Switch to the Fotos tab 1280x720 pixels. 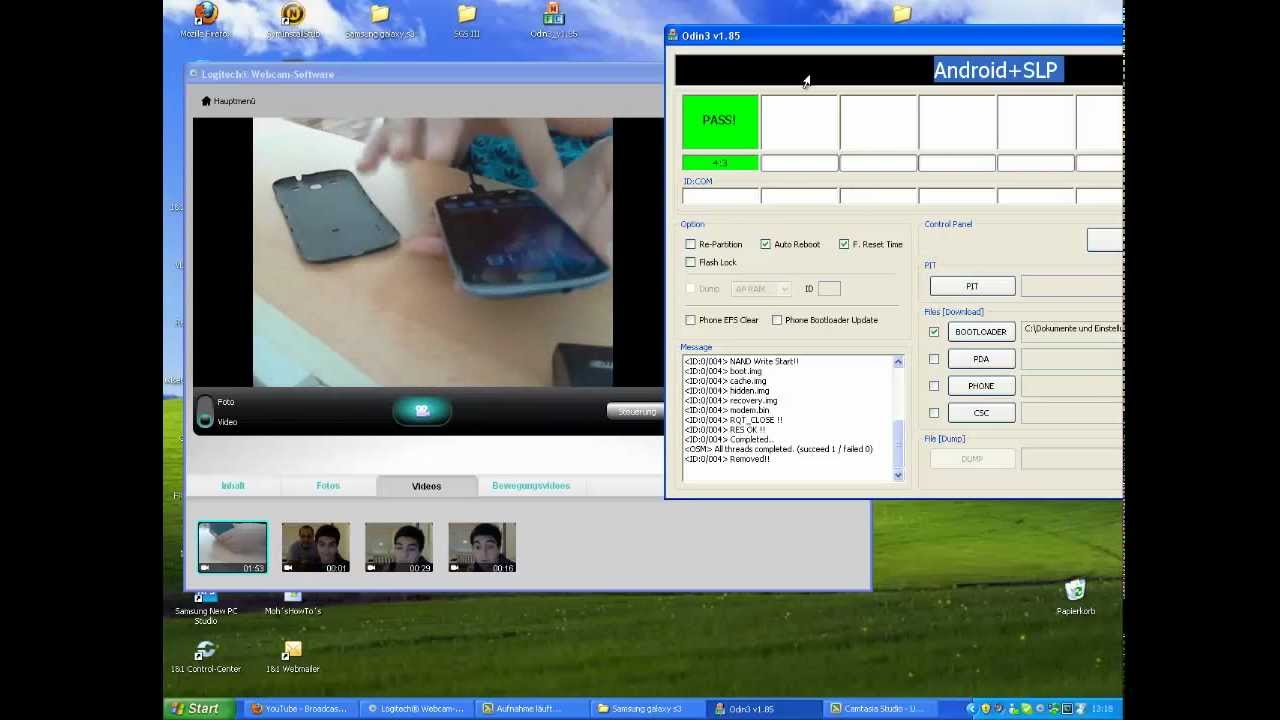tap(328, 486)
